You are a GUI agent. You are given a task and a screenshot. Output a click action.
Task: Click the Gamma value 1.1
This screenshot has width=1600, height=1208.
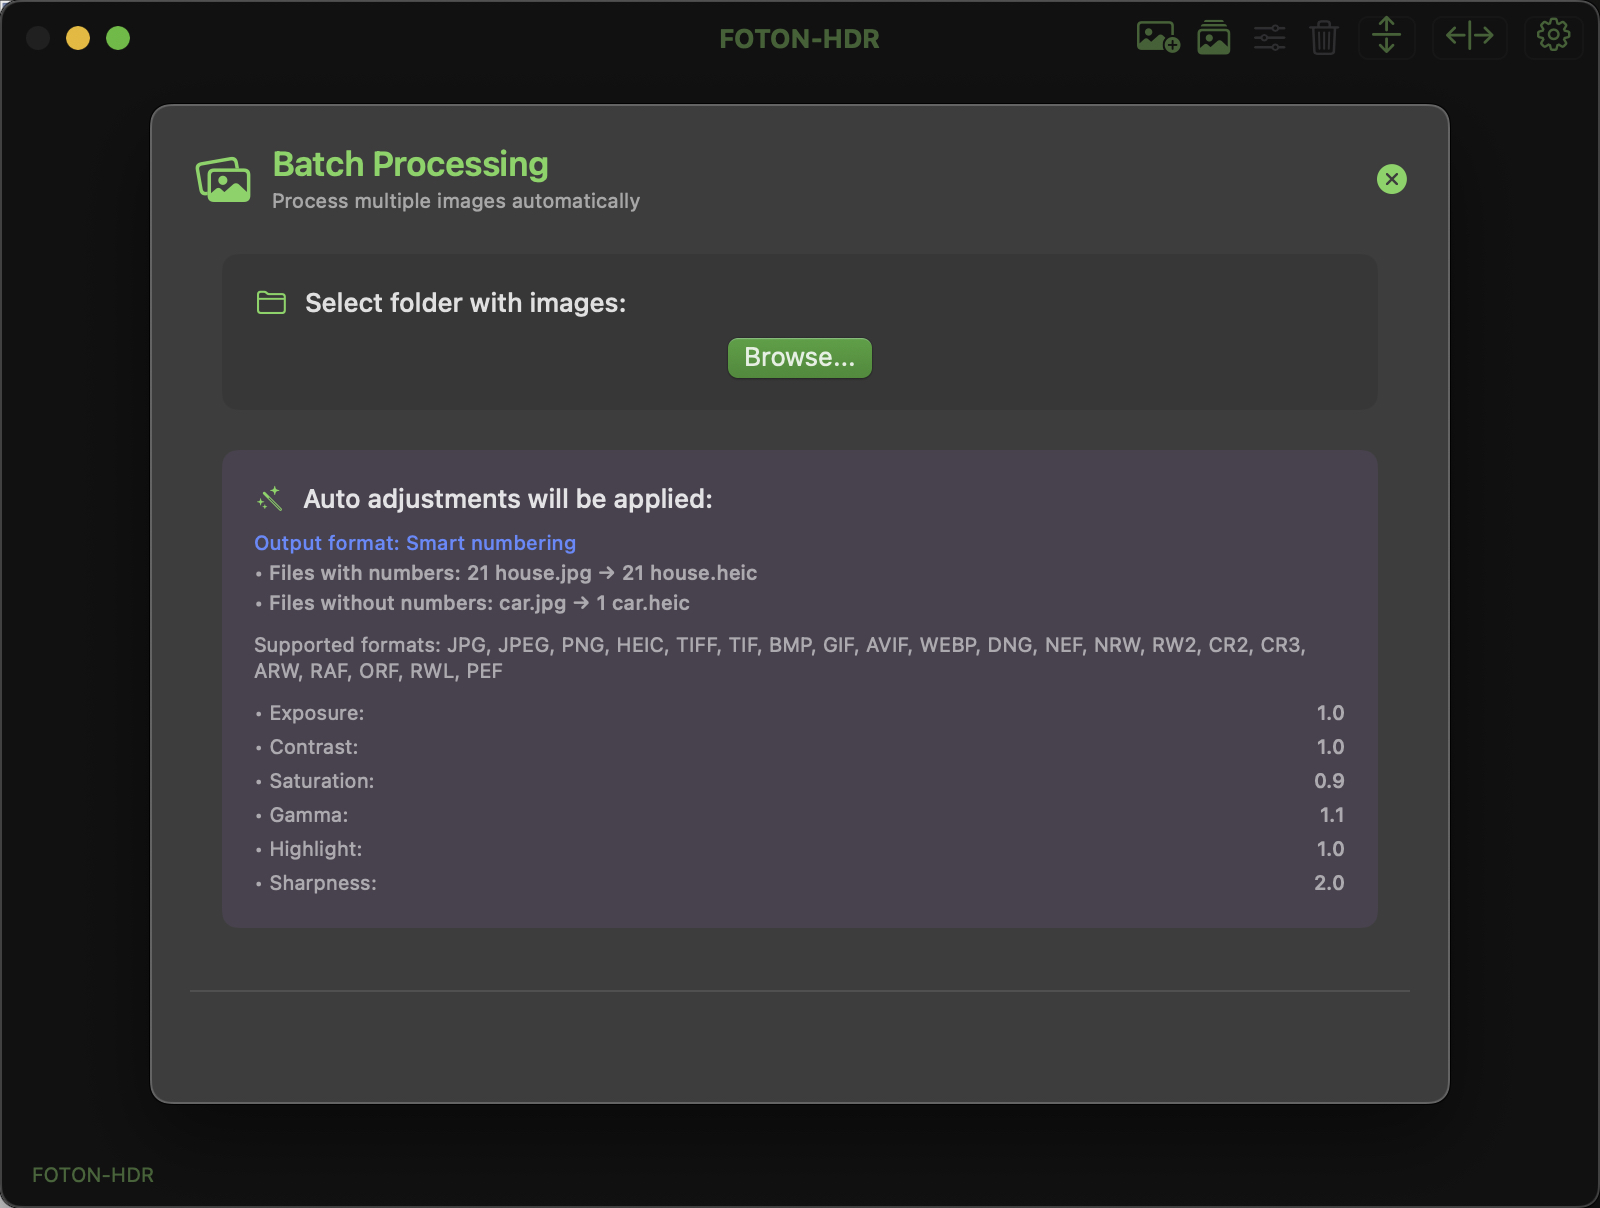[x=1332, y=815]
